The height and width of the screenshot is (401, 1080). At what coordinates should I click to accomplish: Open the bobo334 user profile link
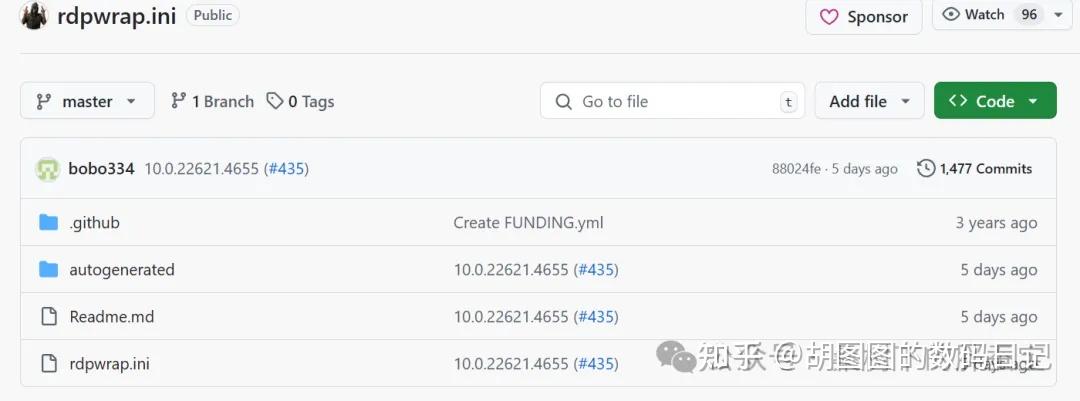[x=101, y=169]
